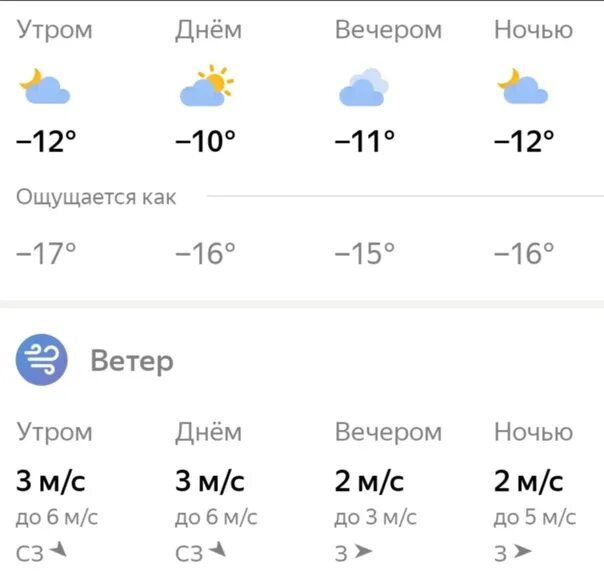Screen dimensions: 604x585
Task: Click the morning 3 м/с wind speed
Action: [x=50, y=481]
